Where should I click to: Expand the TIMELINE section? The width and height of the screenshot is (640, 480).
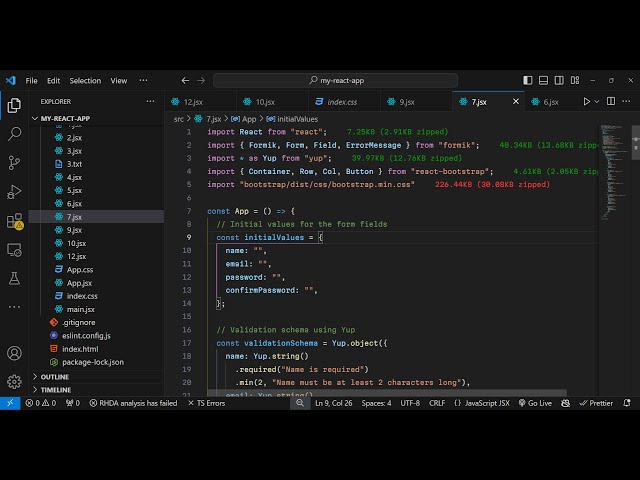(x=55, y=390)
